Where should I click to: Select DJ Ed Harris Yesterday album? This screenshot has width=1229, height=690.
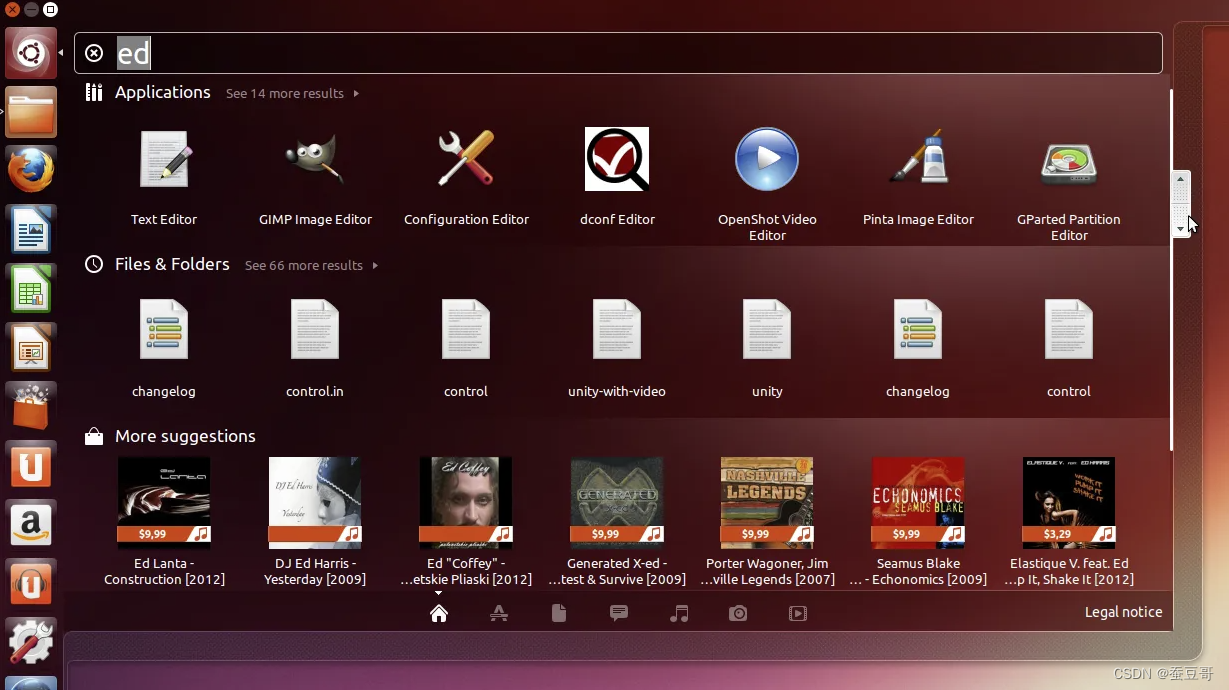click(315, 503)
